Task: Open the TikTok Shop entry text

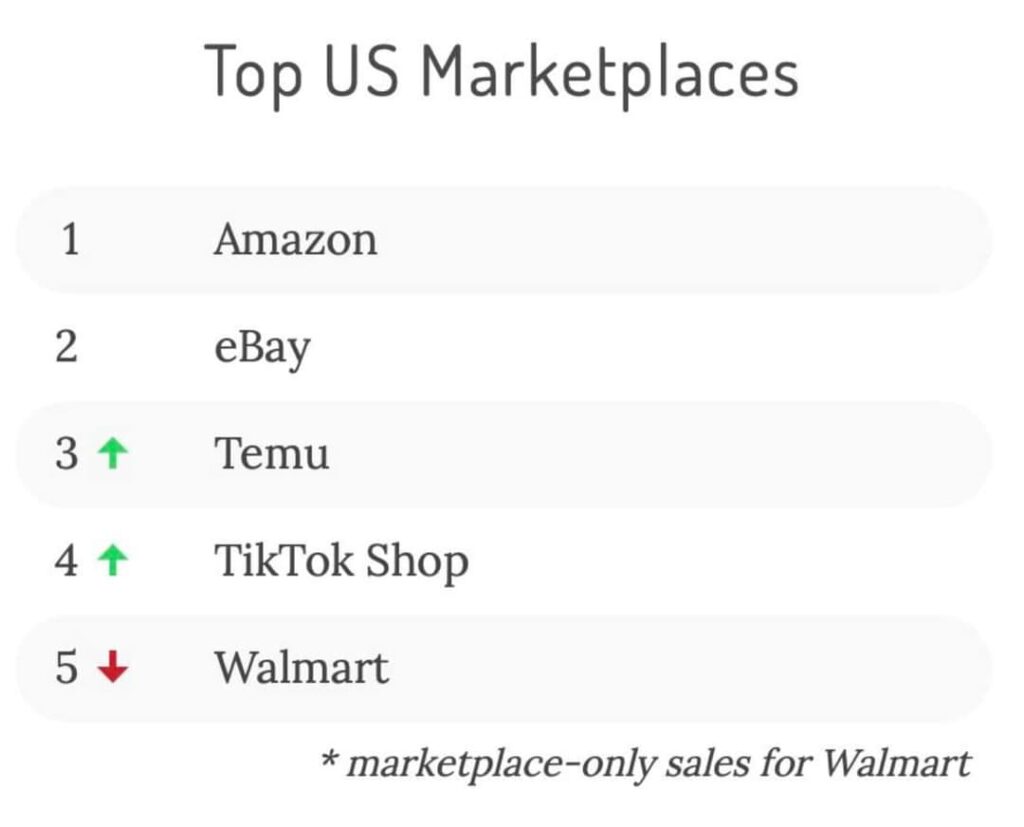Action: pyautogui.click(x=342, y=562)
